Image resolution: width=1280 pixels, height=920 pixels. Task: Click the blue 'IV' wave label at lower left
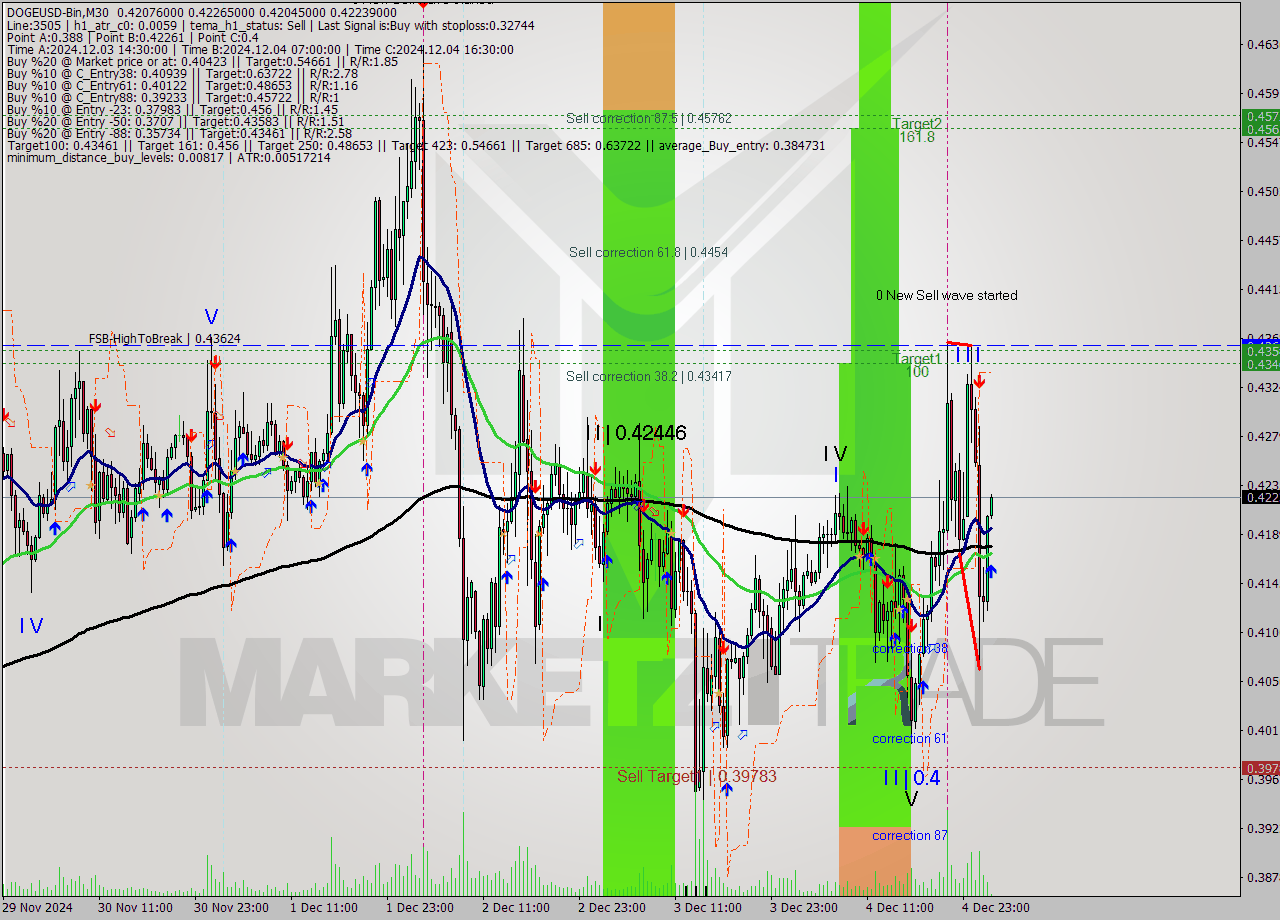tap(31, 626)
